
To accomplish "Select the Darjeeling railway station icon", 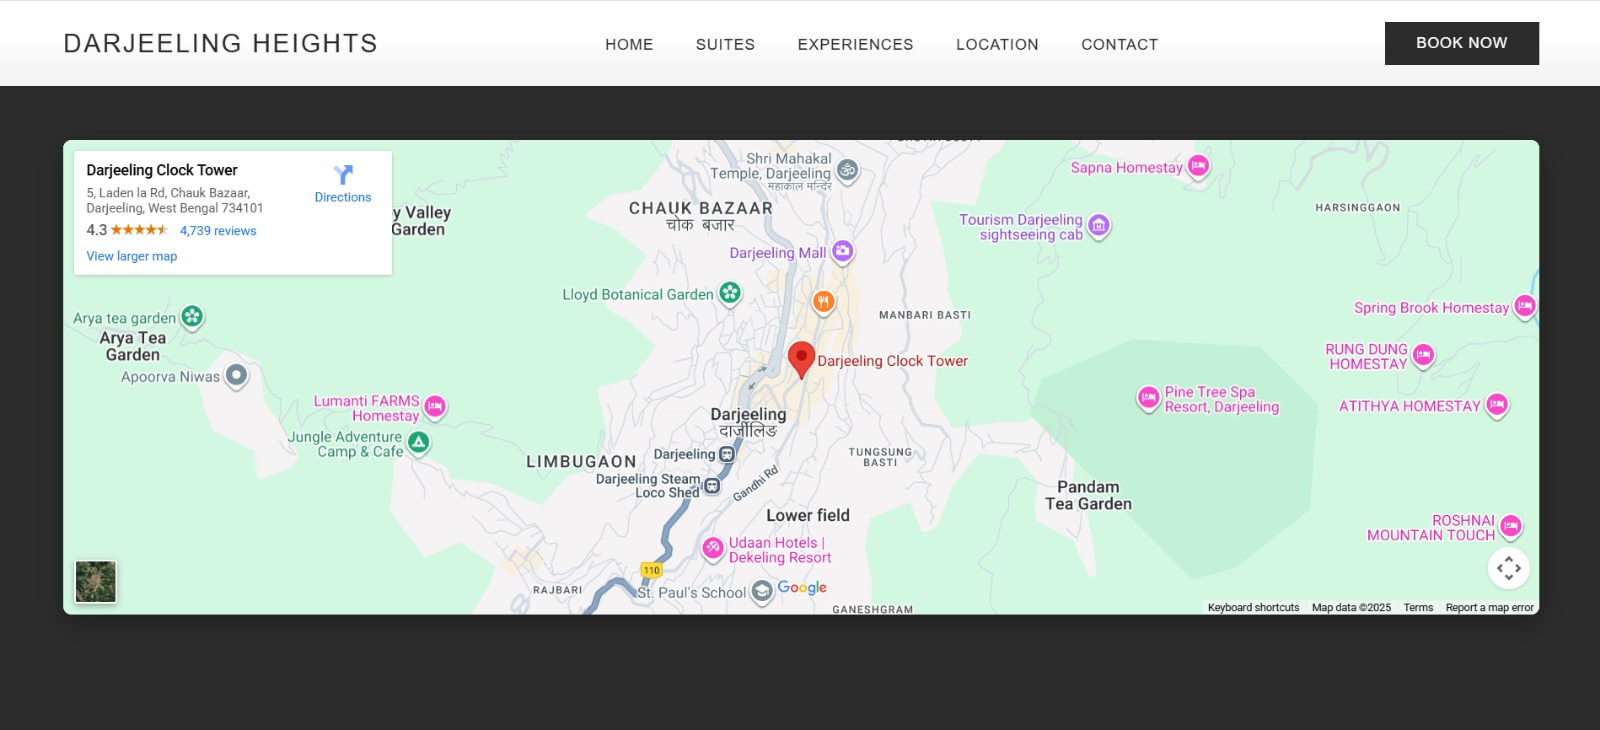I will tap(727, 454).
